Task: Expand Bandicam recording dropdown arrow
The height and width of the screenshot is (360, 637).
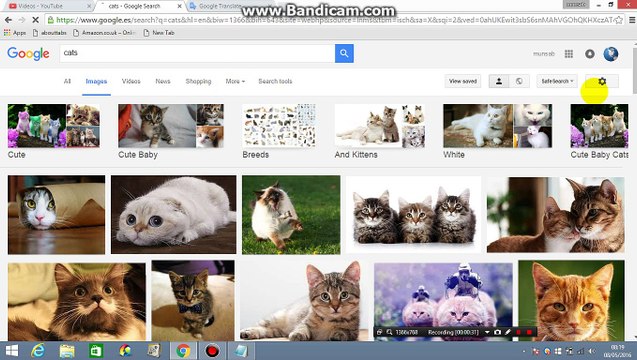Action: 487,332
